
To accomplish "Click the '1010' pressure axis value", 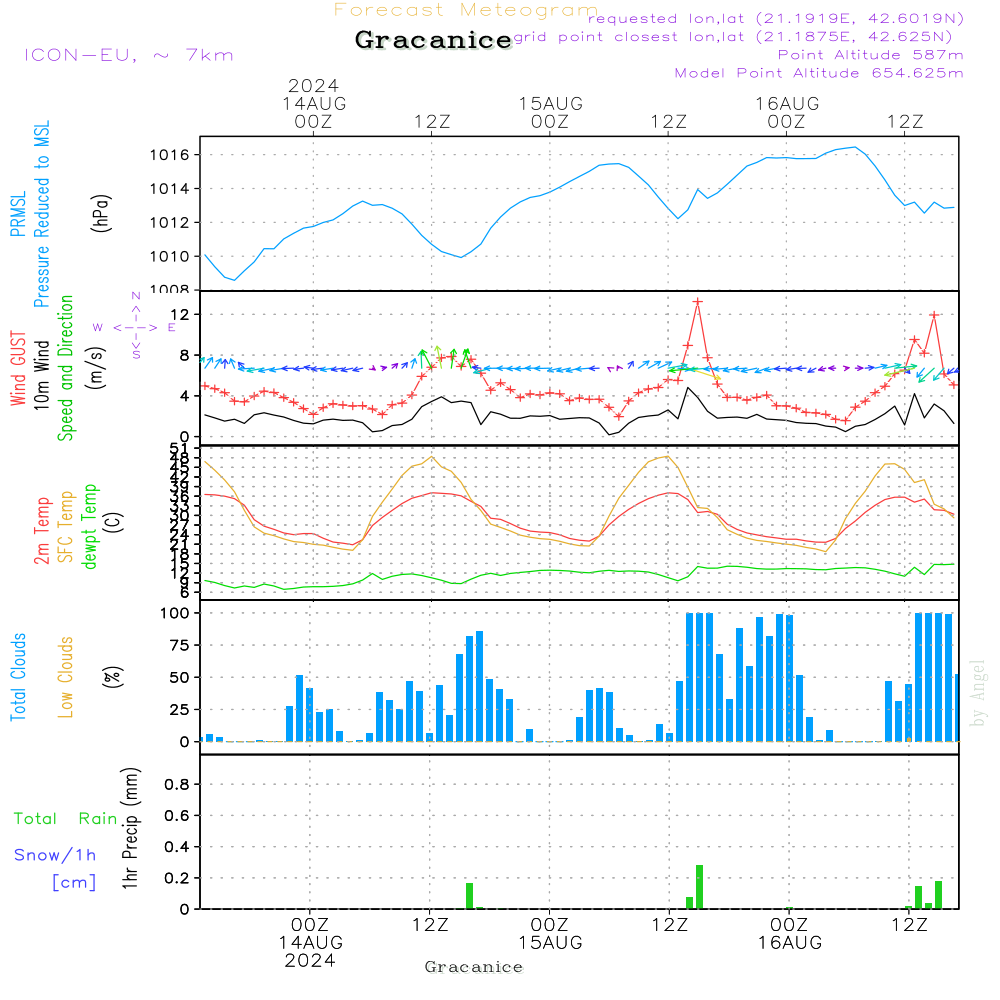I will click(x=170, y=256).
